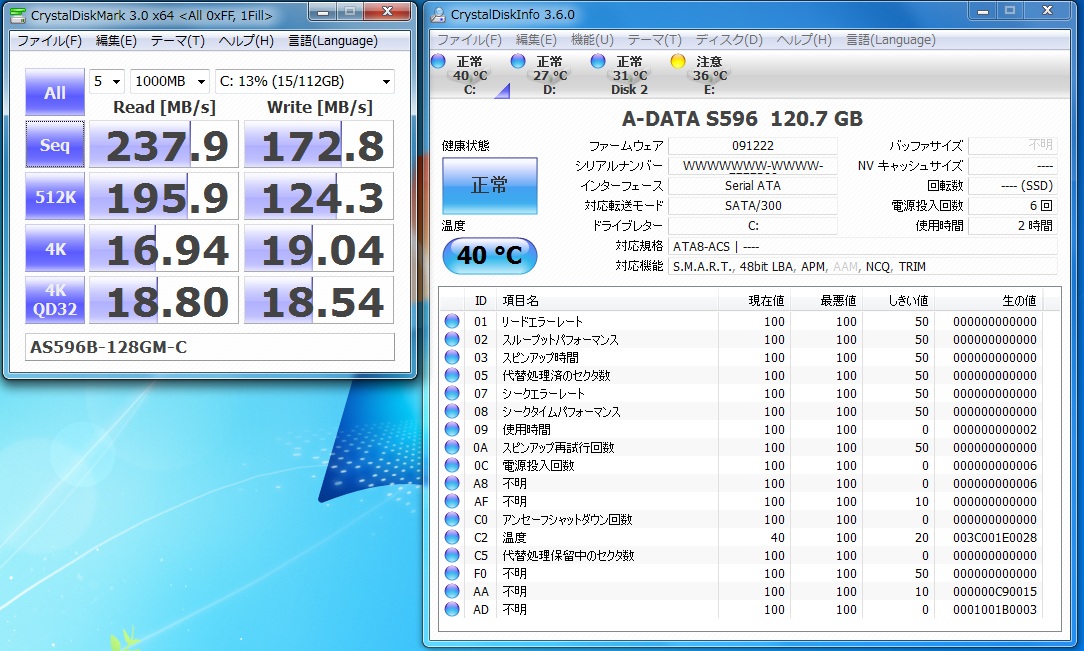This screenshot has height=651, width=1084.
Task: Click the status orb for attribute AF
Action: (452, 500)
